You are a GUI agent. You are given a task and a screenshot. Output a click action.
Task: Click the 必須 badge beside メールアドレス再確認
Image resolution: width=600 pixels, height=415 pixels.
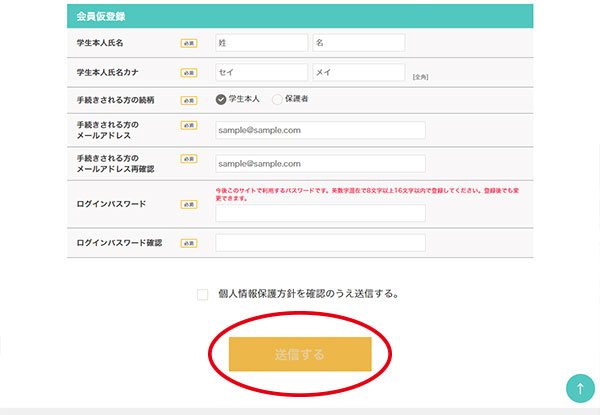[x=189, y=158]
